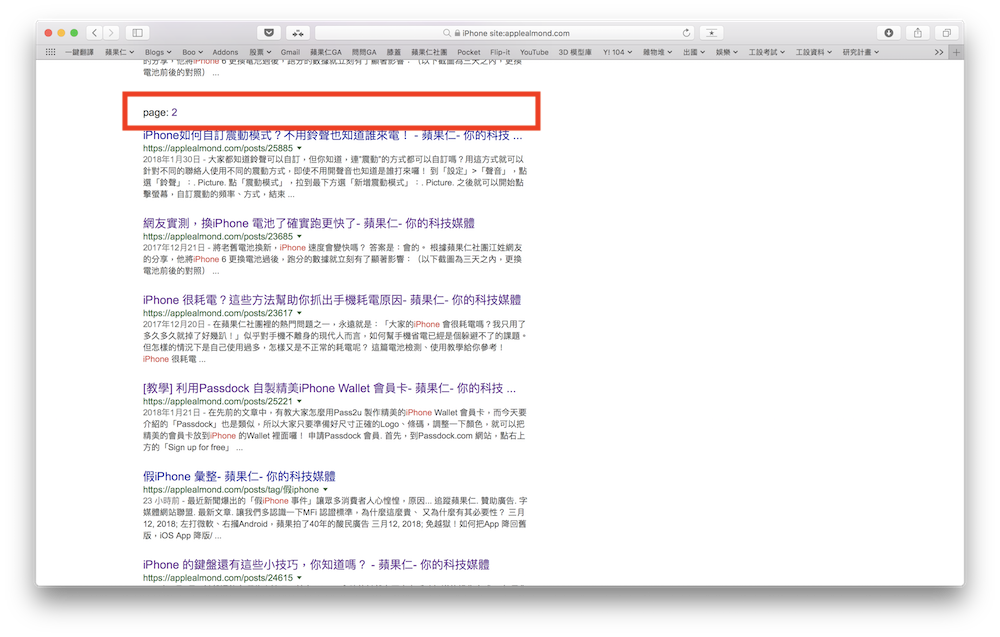
Task: Expand the 雜物堆 bookmarks folder
Action: [658, 52]
